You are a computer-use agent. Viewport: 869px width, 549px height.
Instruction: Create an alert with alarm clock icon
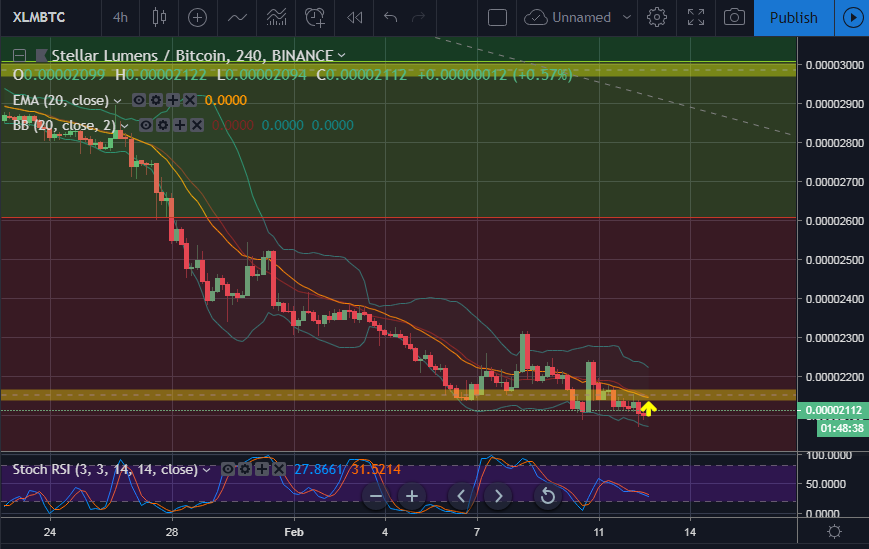click(315, 17)
